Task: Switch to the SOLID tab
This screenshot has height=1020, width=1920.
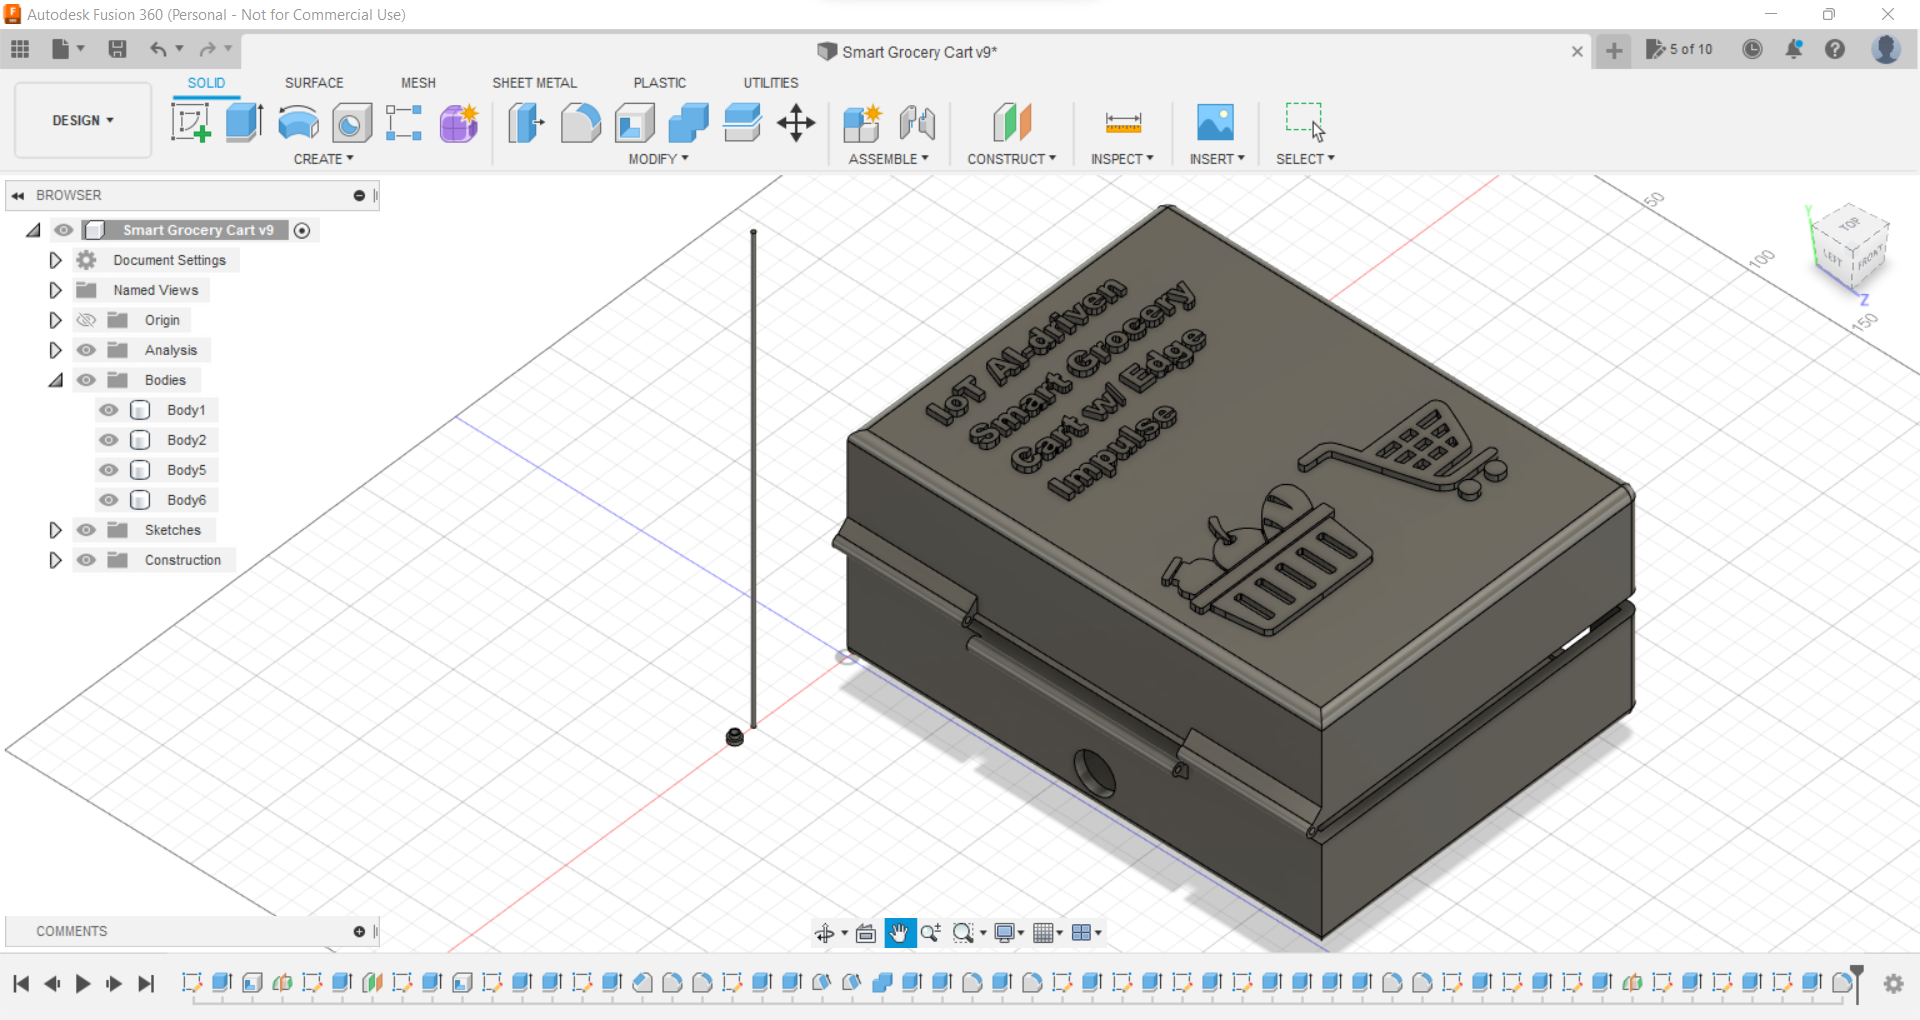Action: click(x=206, y=83)
